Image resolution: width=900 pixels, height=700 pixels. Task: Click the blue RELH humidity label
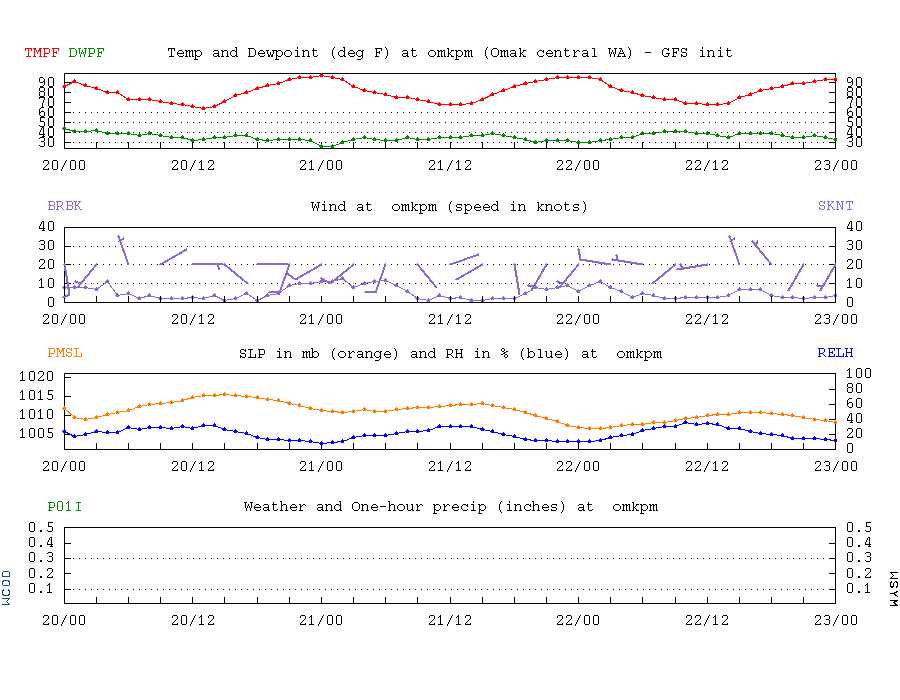(x=835, y=353)
